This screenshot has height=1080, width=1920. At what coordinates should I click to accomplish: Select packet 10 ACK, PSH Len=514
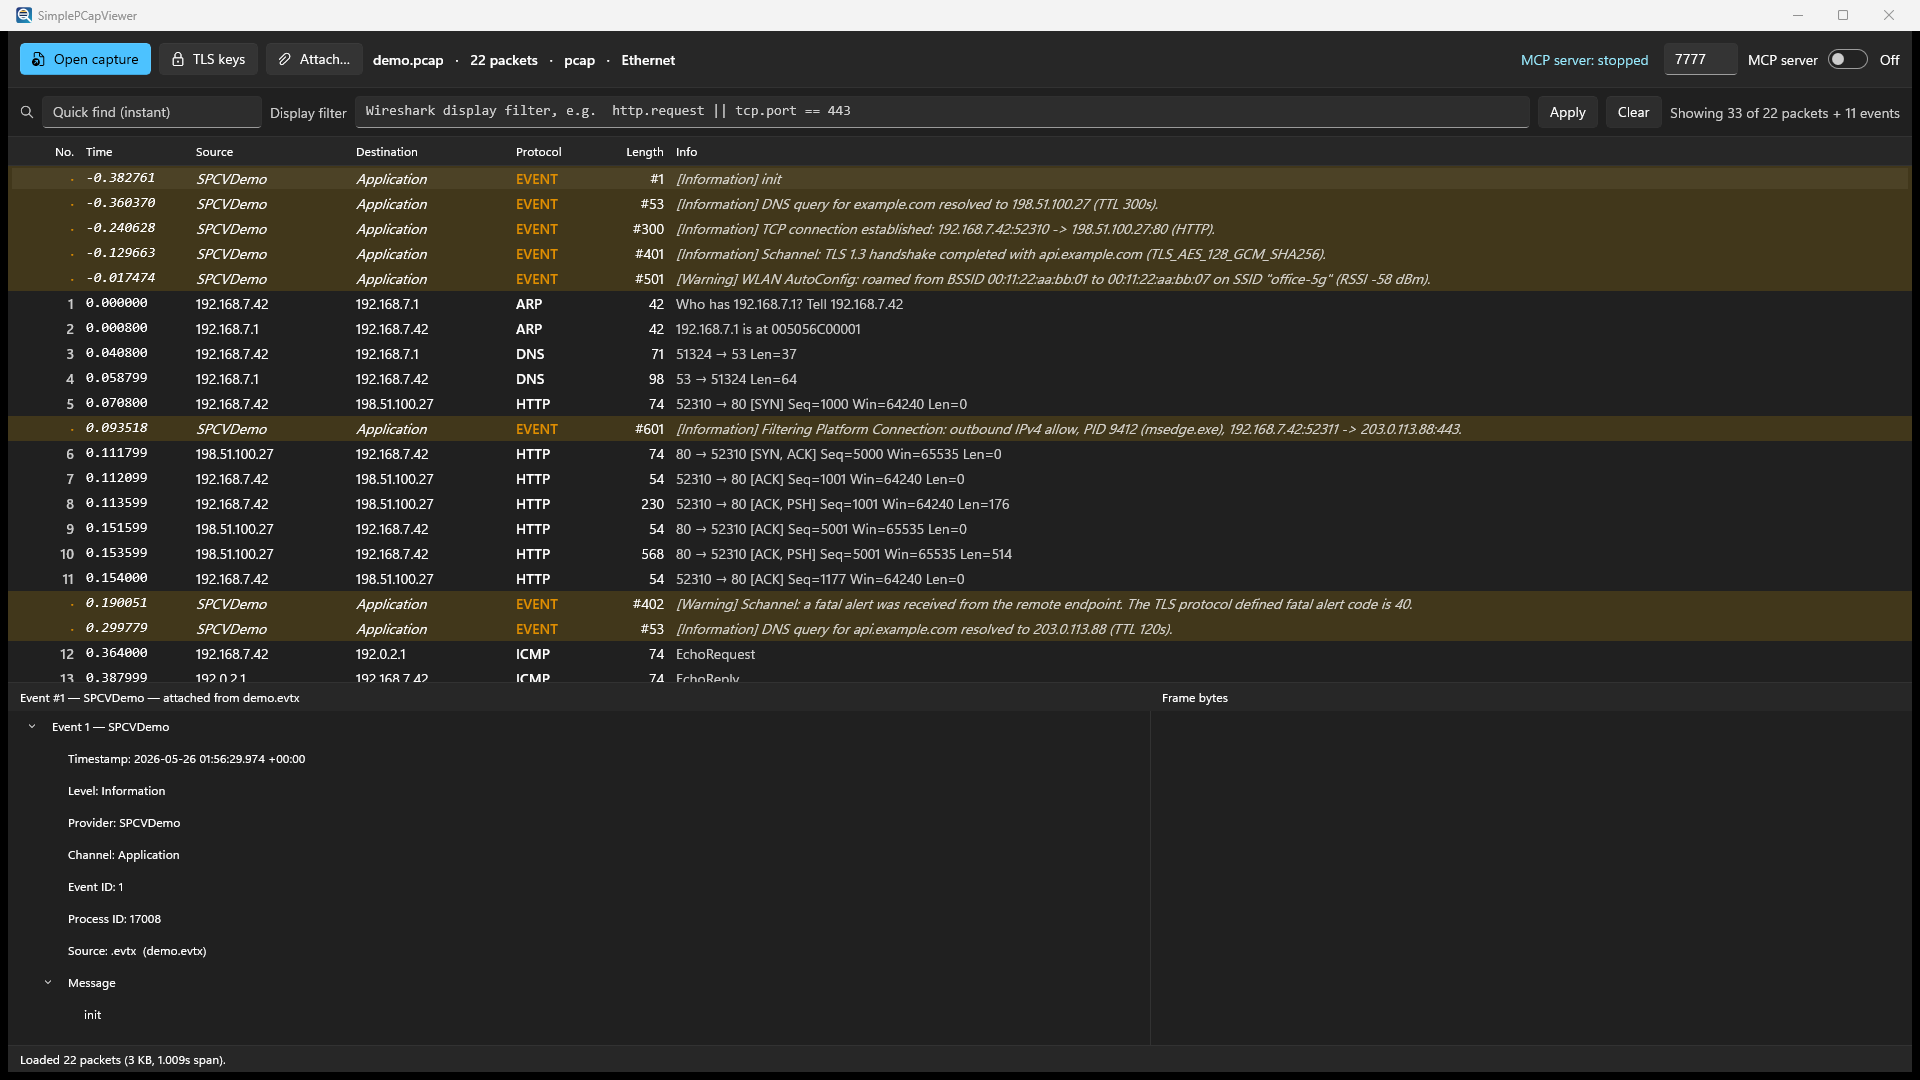pyautogui.click(x=960, y=554)
